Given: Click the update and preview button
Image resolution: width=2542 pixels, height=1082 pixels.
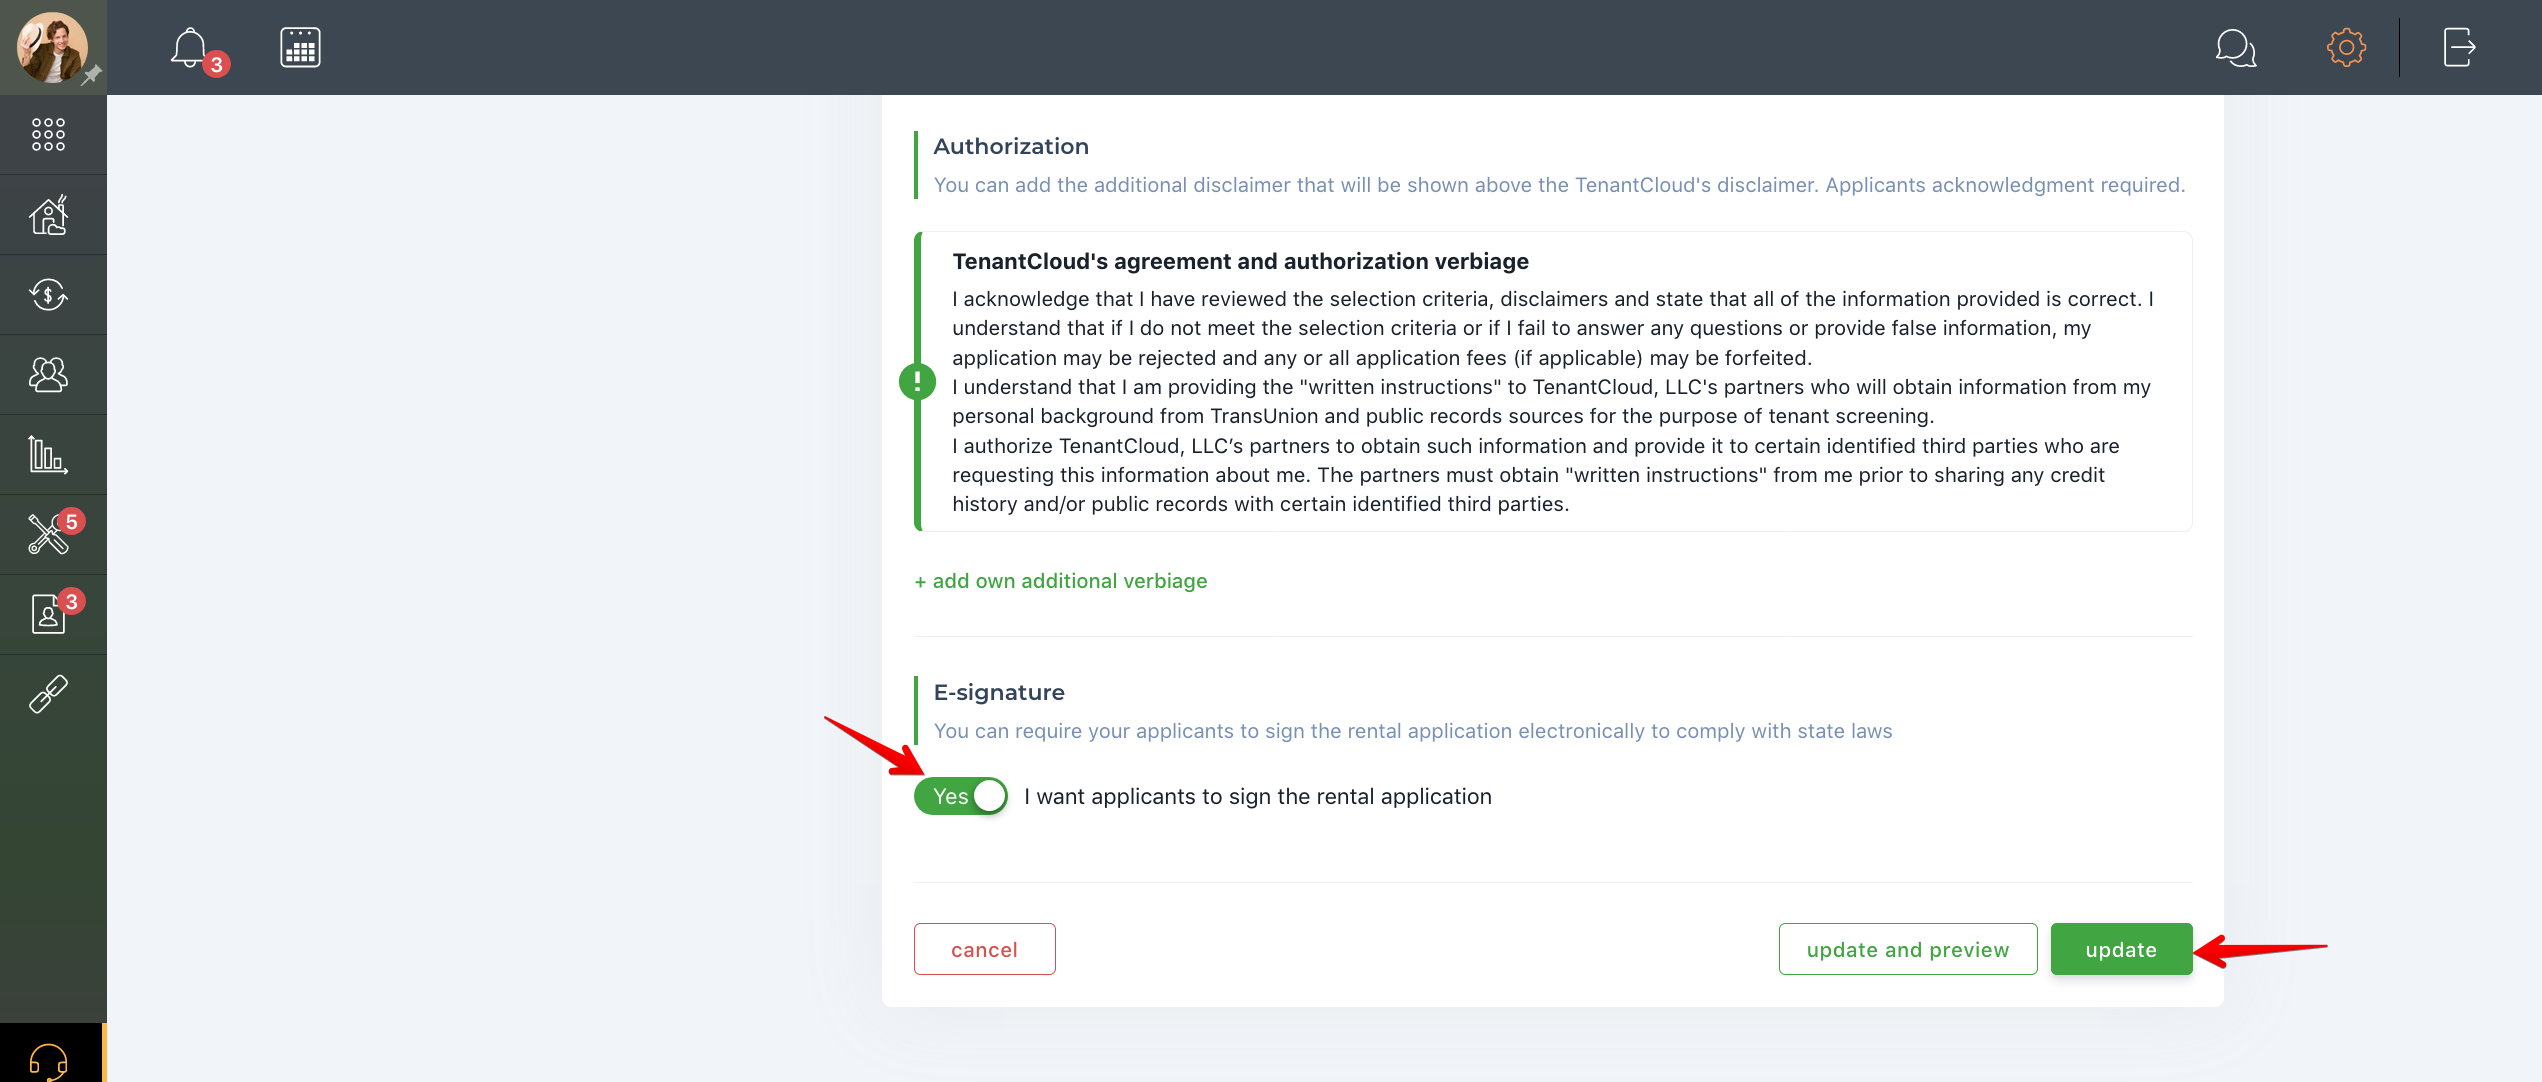Looking at the screenshot, I should (1907, 949).
